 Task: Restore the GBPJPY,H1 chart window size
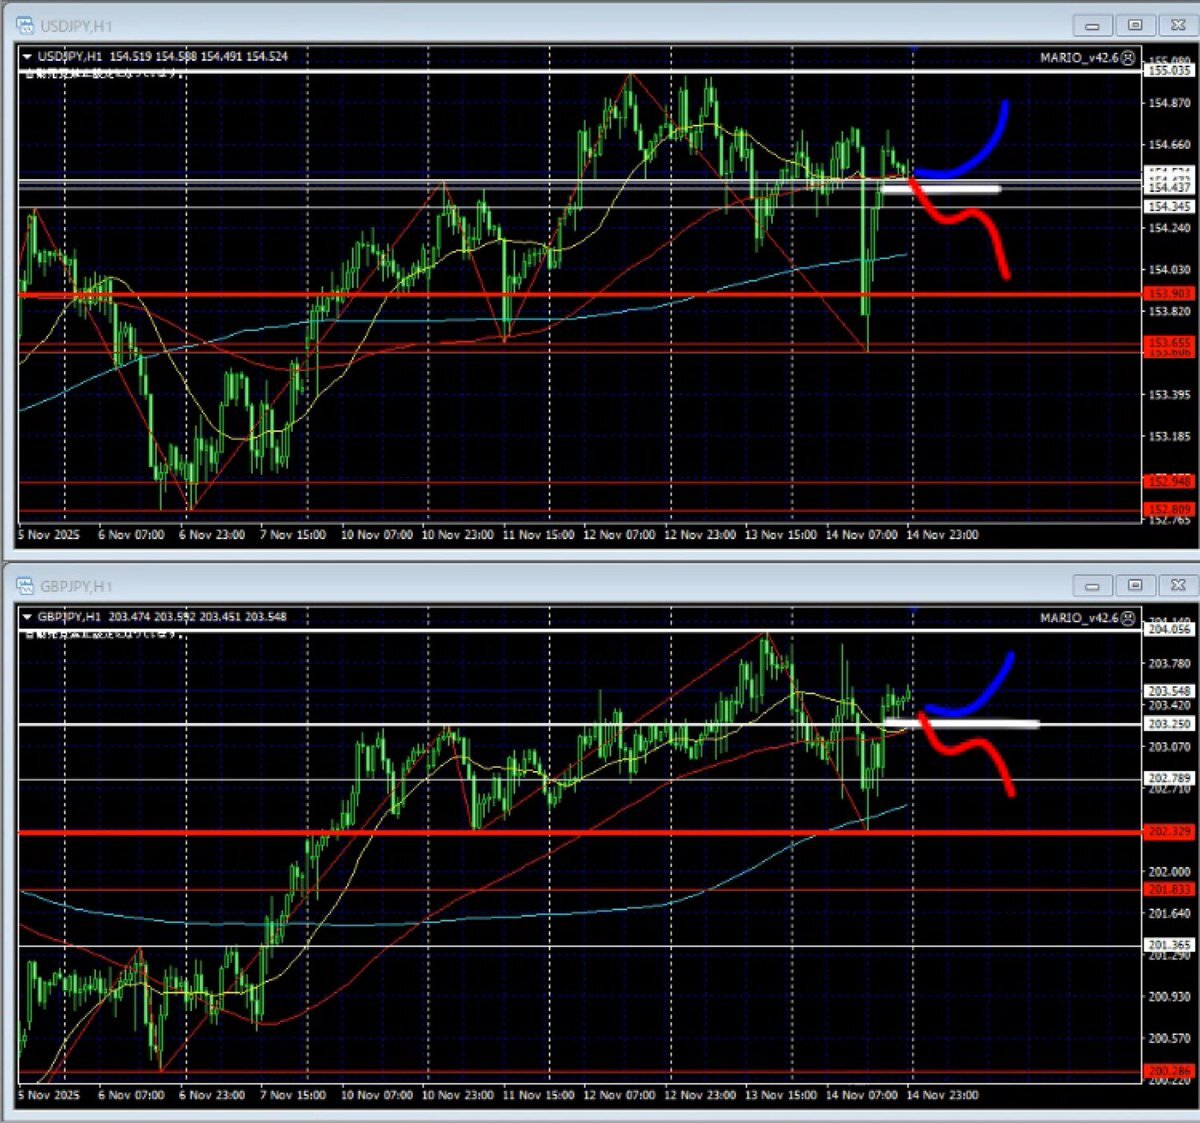[x=1135, y=585]
